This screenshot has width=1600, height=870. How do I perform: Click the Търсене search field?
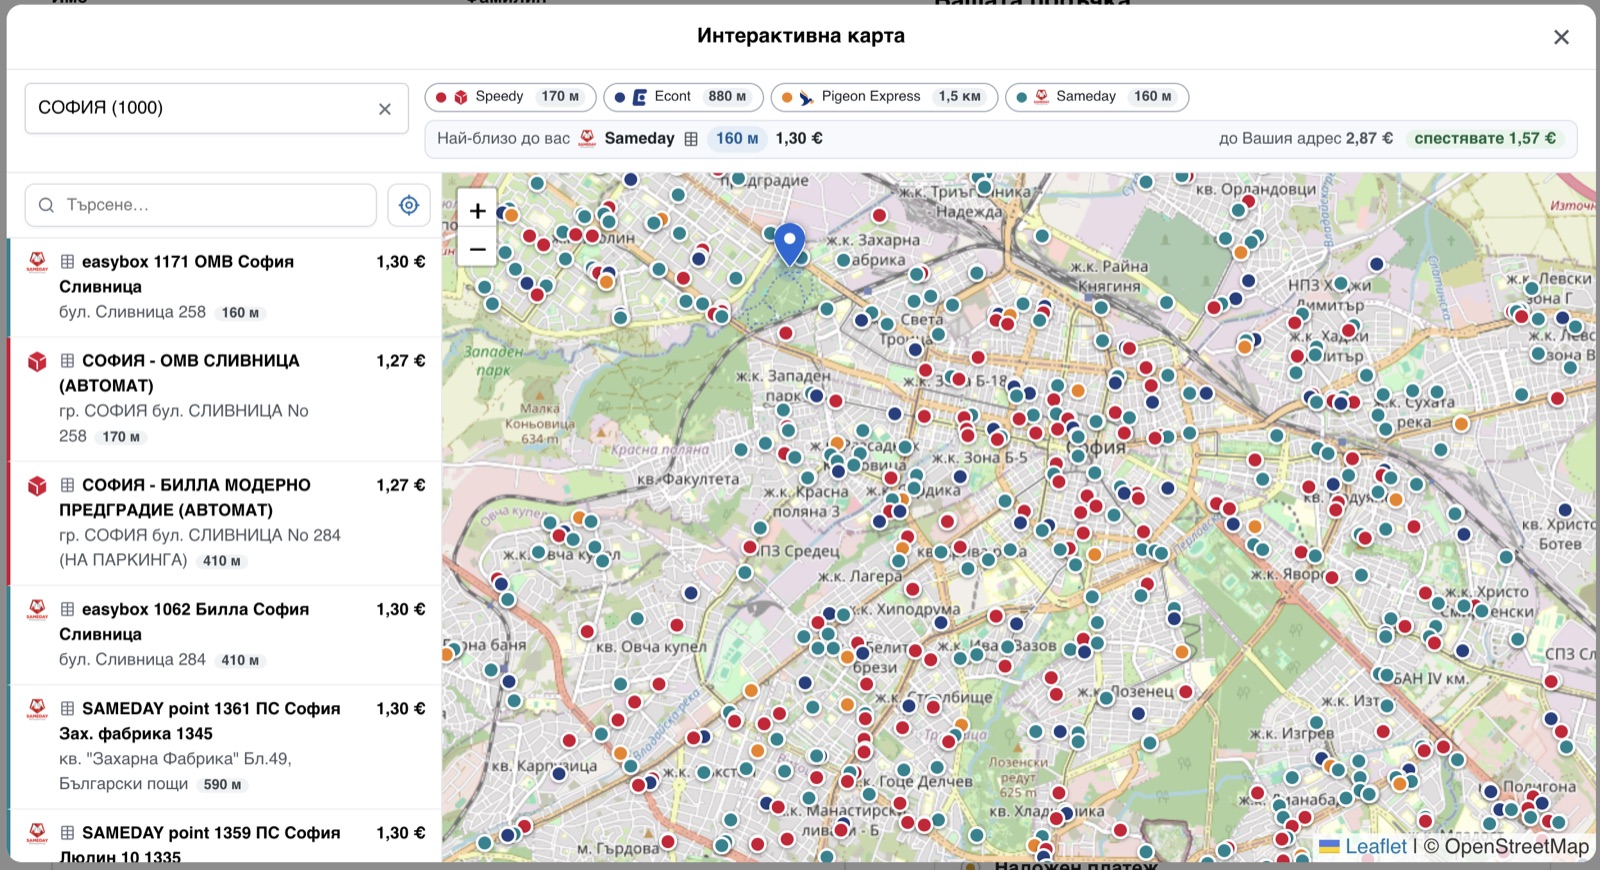tap(201, 205)
